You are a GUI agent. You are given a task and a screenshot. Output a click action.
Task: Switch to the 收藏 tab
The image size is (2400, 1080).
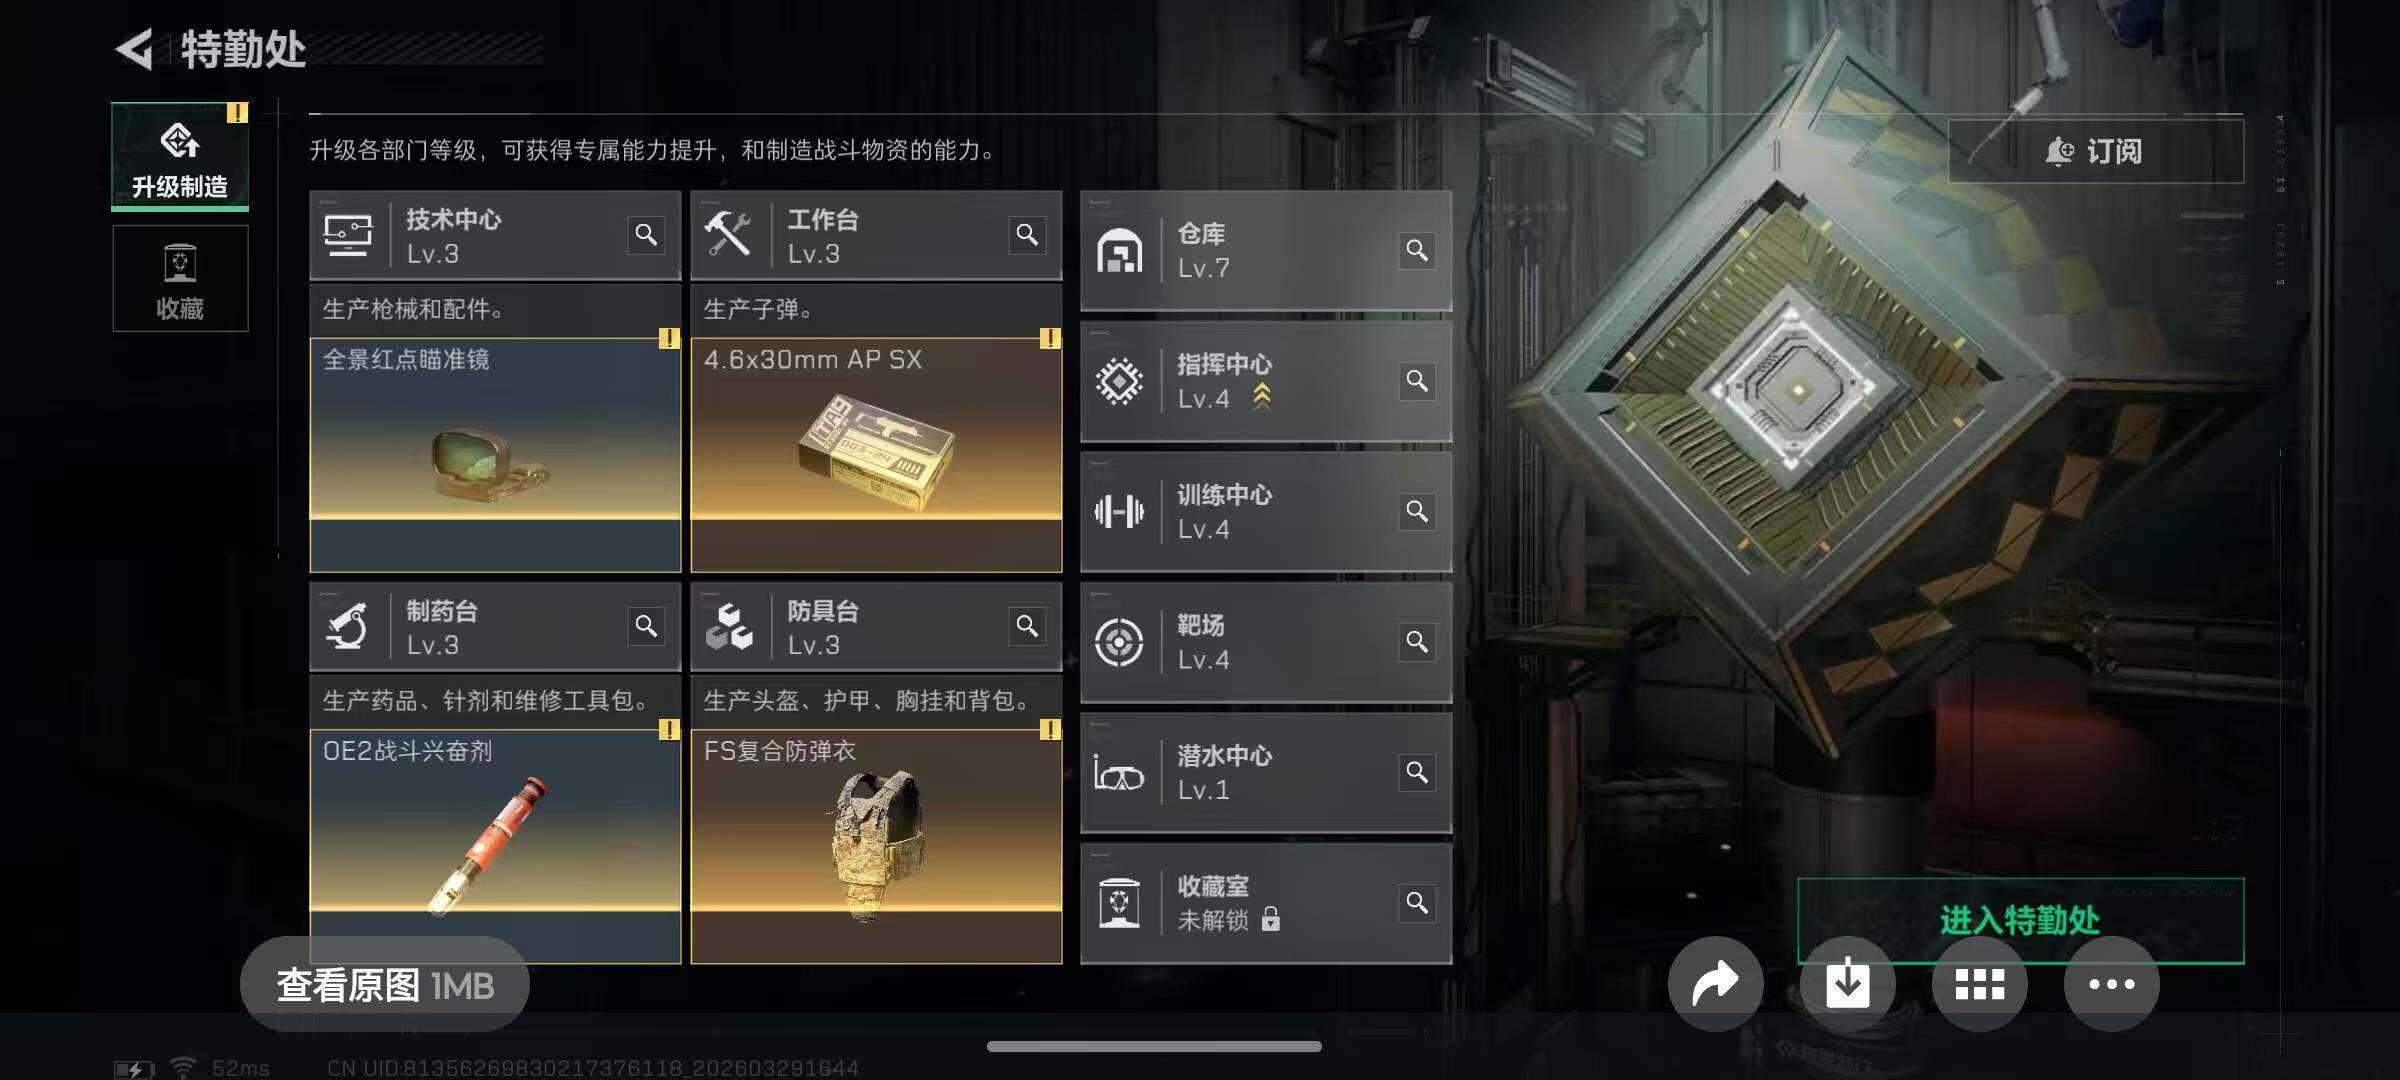click(180, 278)
